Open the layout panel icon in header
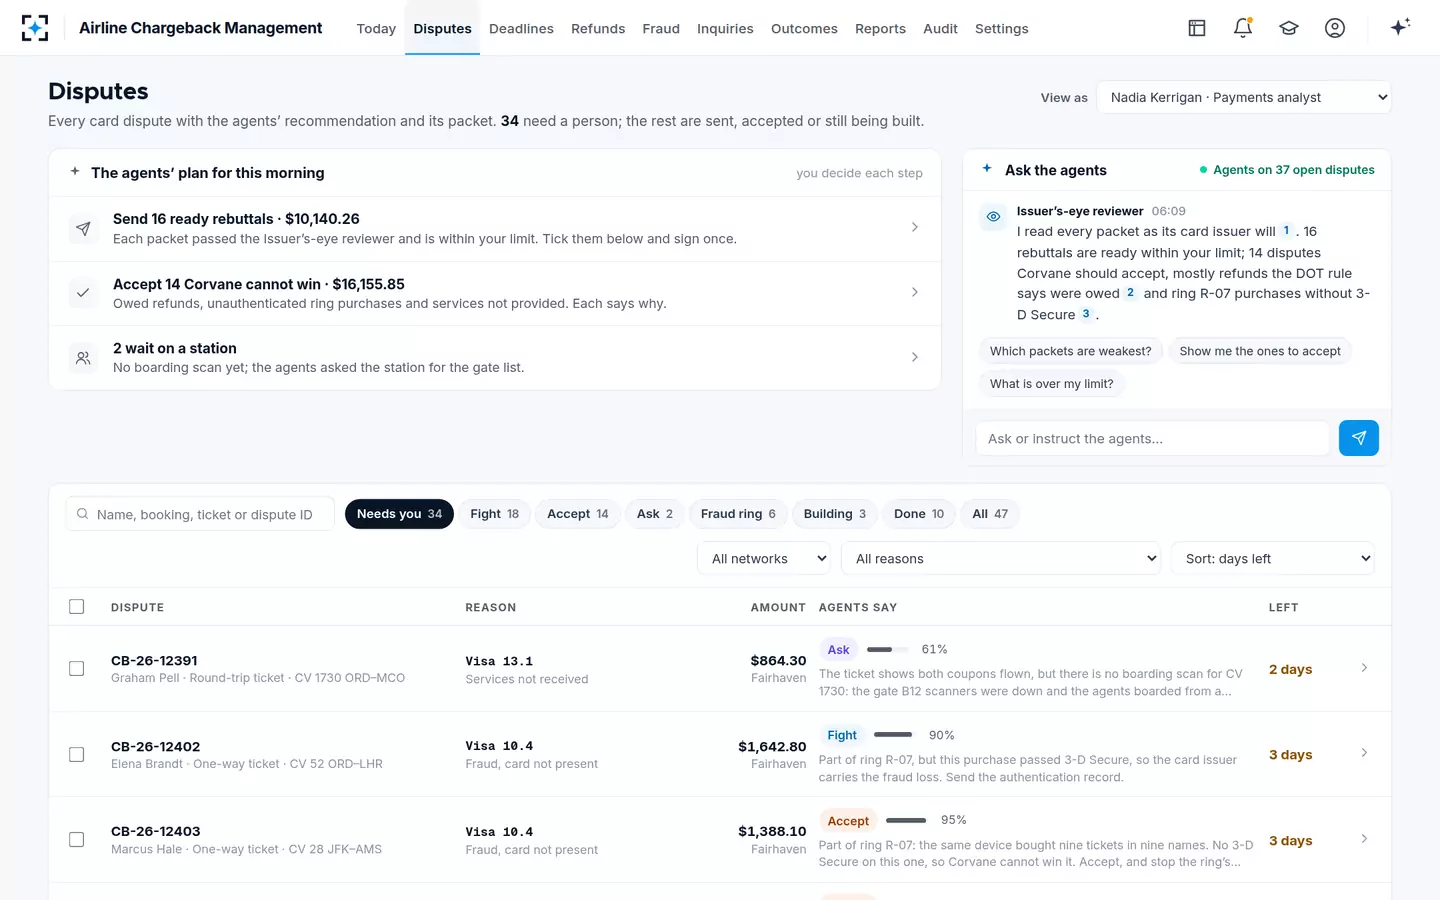 pos(1197,28)
